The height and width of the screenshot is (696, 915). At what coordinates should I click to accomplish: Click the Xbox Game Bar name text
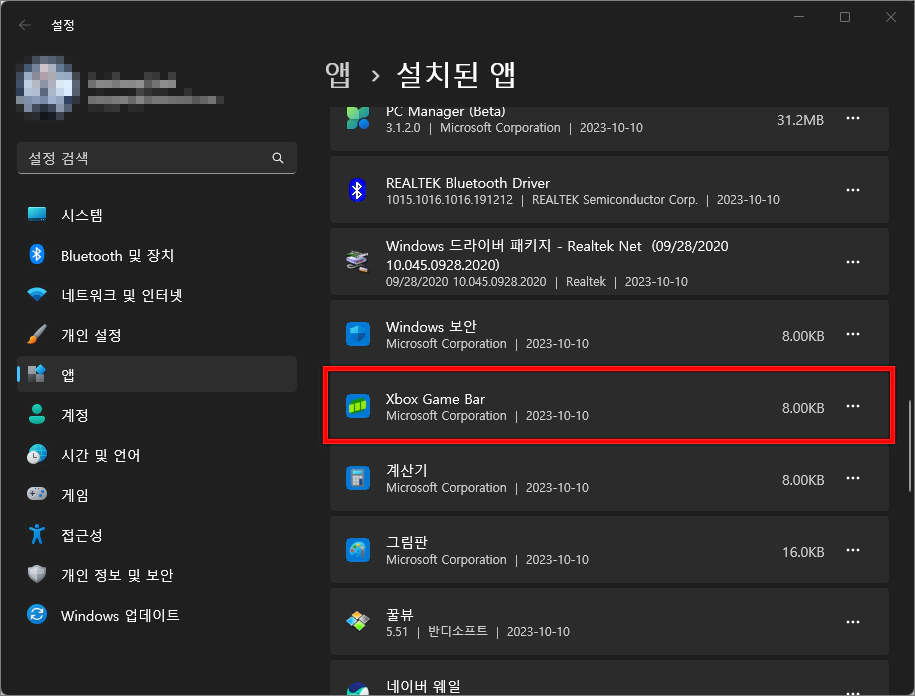tap(435, 399)
